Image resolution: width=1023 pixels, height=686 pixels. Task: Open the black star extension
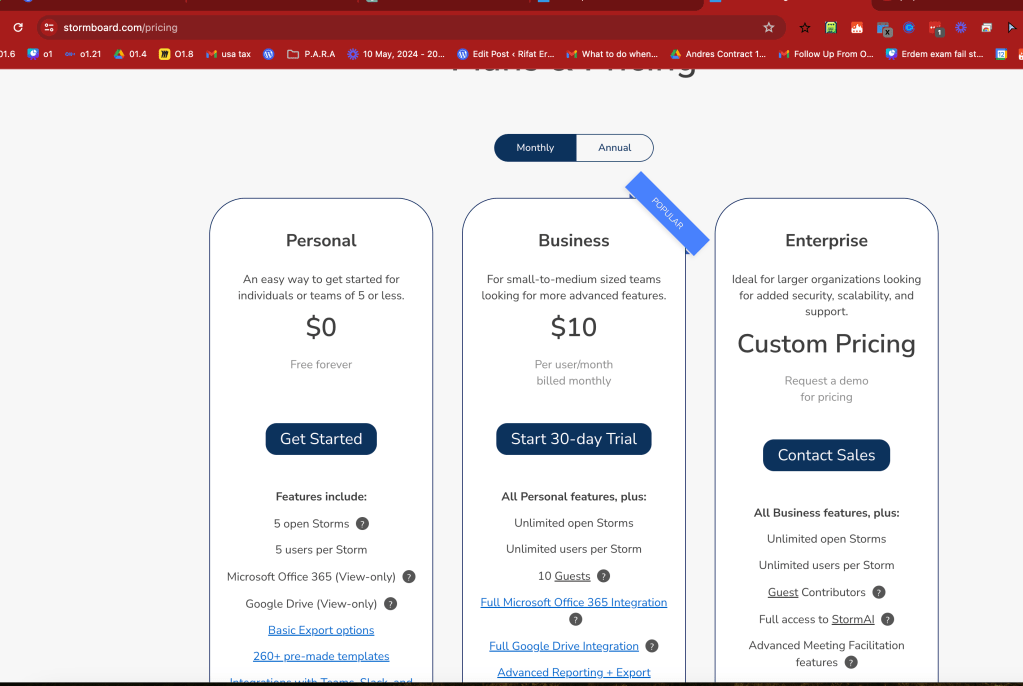[804, 27]
